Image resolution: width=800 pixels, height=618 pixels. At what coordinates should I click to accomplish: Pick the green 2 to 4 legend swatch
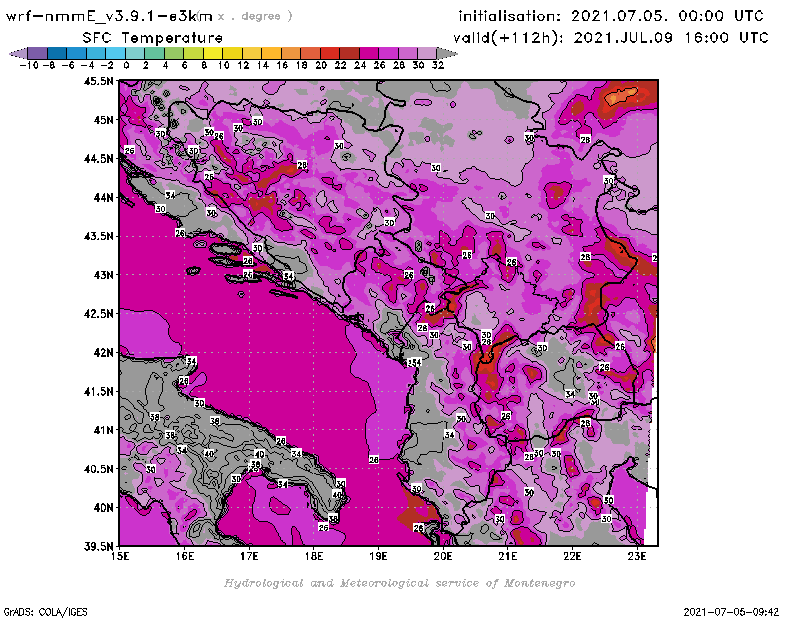click(155, 53)
